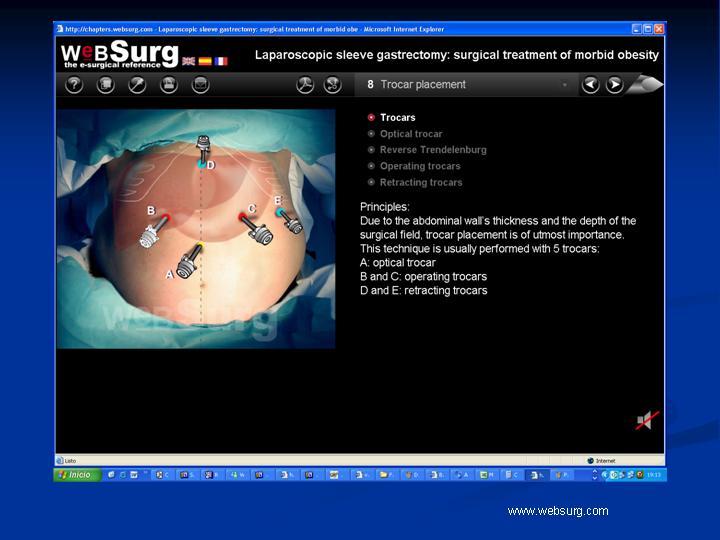Go to previous chapter with left arrow
The image size is (720, 540).
[591, 85]
